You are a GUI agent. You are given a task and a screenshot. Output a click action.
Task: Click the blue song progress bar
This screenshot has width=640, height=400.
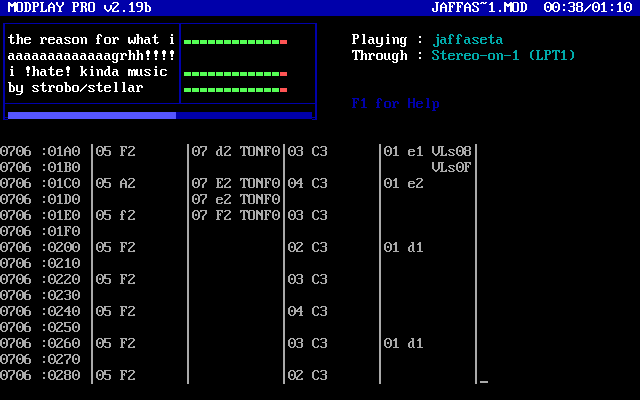92,116
